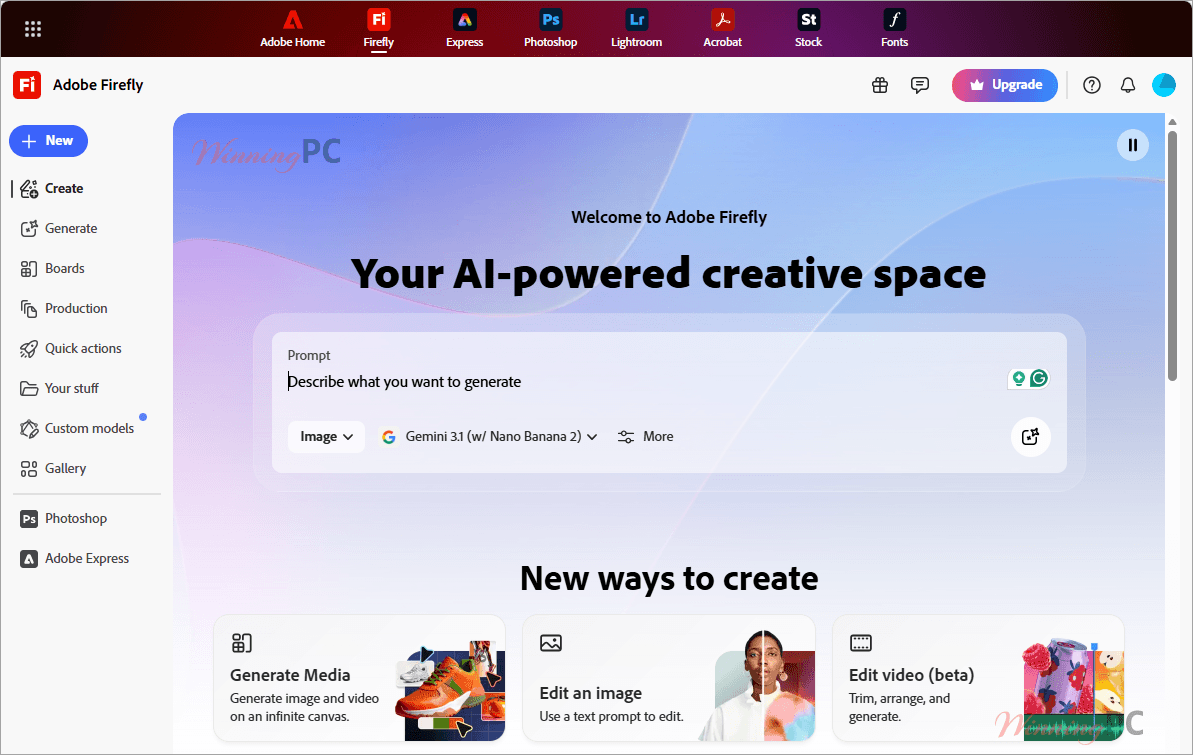Open the Image type dropdown
Screen dimensions: 1193x755
(x=326, y=437)
